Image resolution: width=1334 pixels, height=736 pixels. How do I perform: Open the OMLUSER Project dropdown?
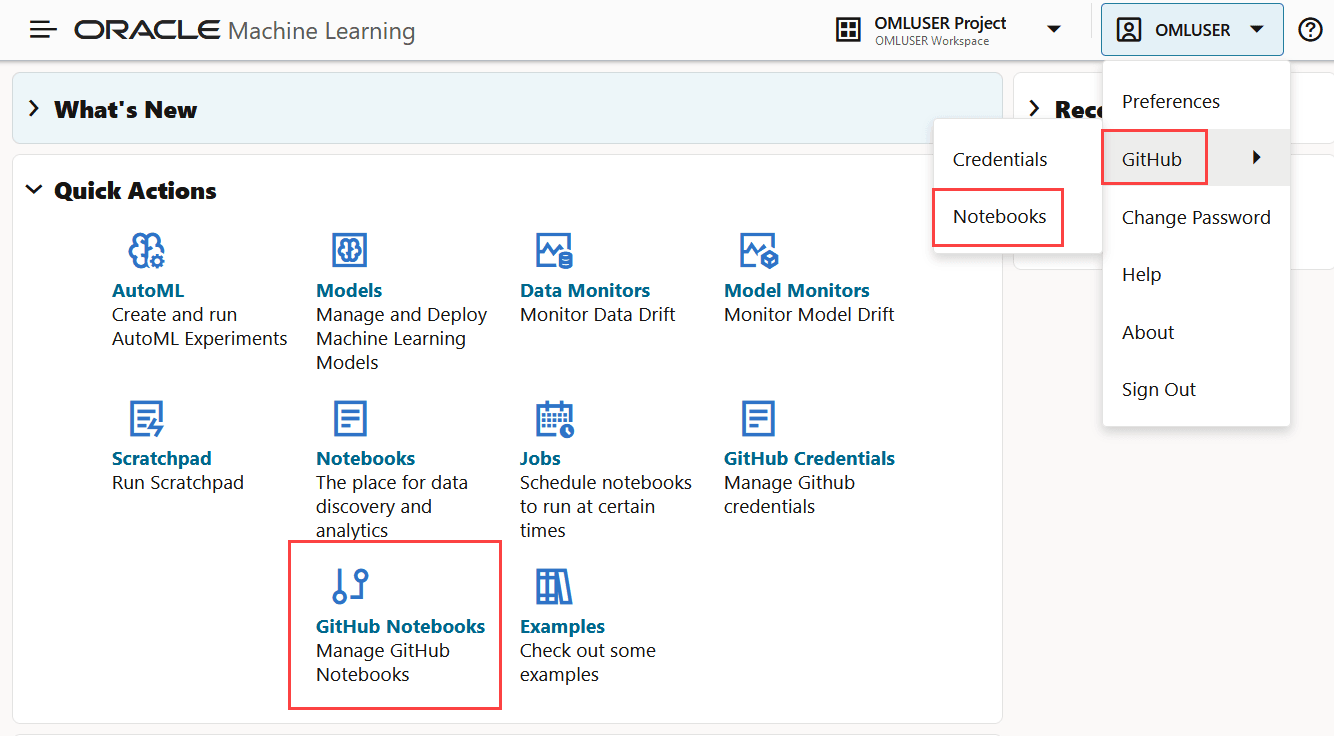point(1053,30)
